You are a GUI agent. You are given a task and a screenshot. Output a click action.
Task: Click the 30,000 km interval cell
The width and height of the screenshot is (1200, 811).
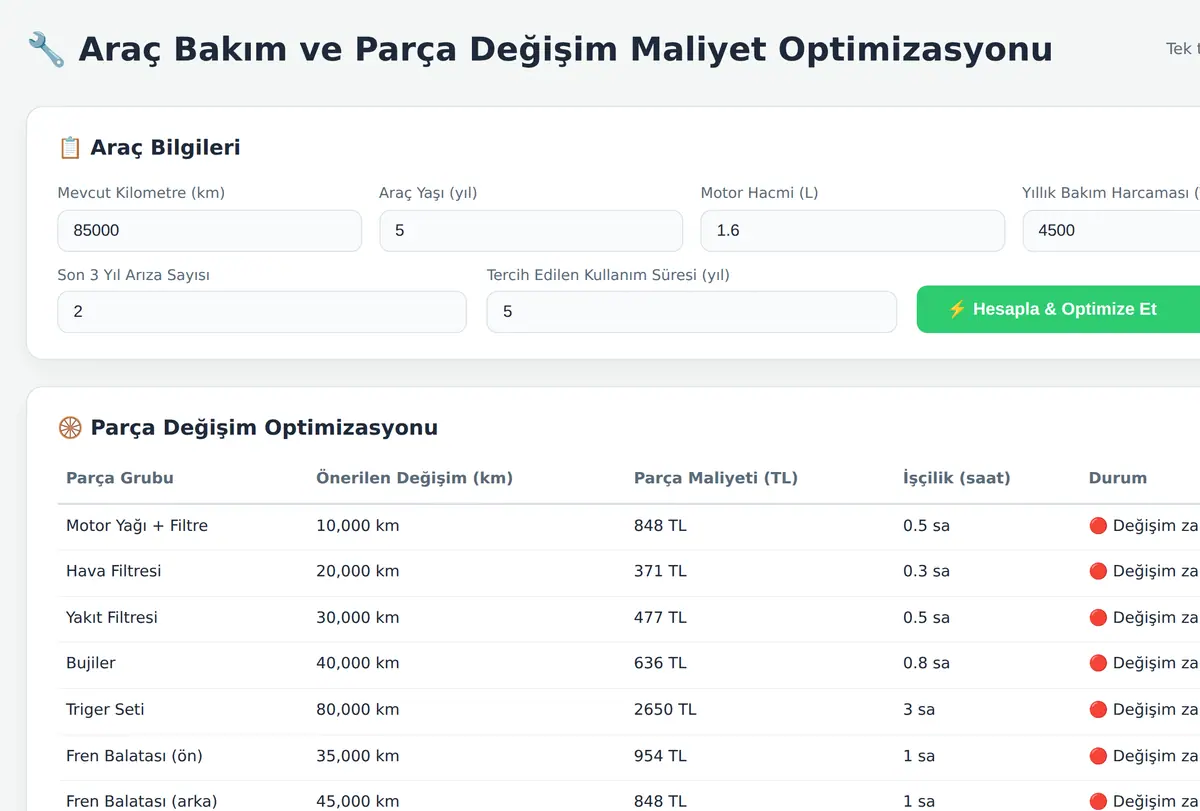click(357, 618)
